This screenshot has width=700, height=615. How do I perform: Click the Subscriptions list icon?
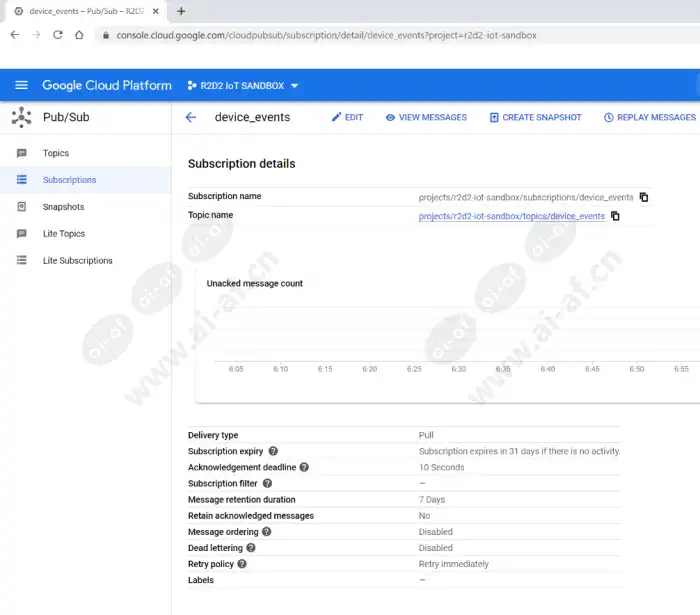tap(21, 179)
